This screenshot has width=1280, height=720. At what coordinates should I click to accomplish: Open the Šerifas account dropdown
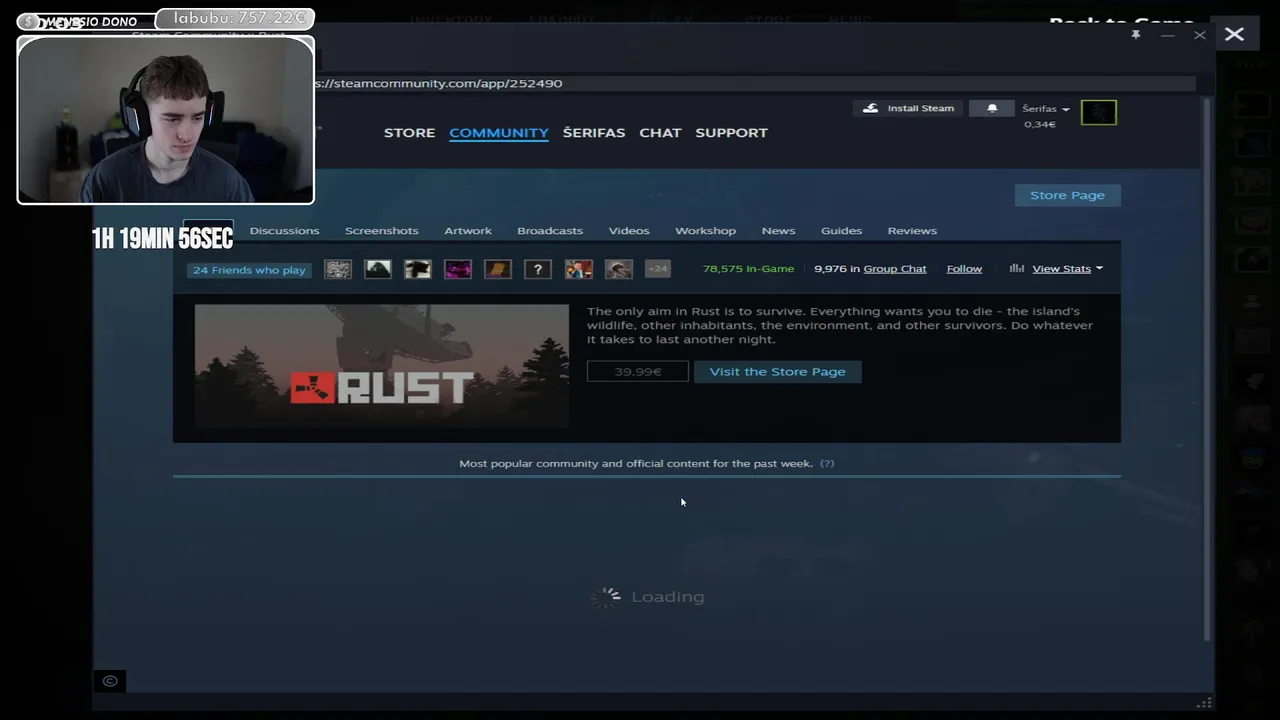(x=1046, y=108)
